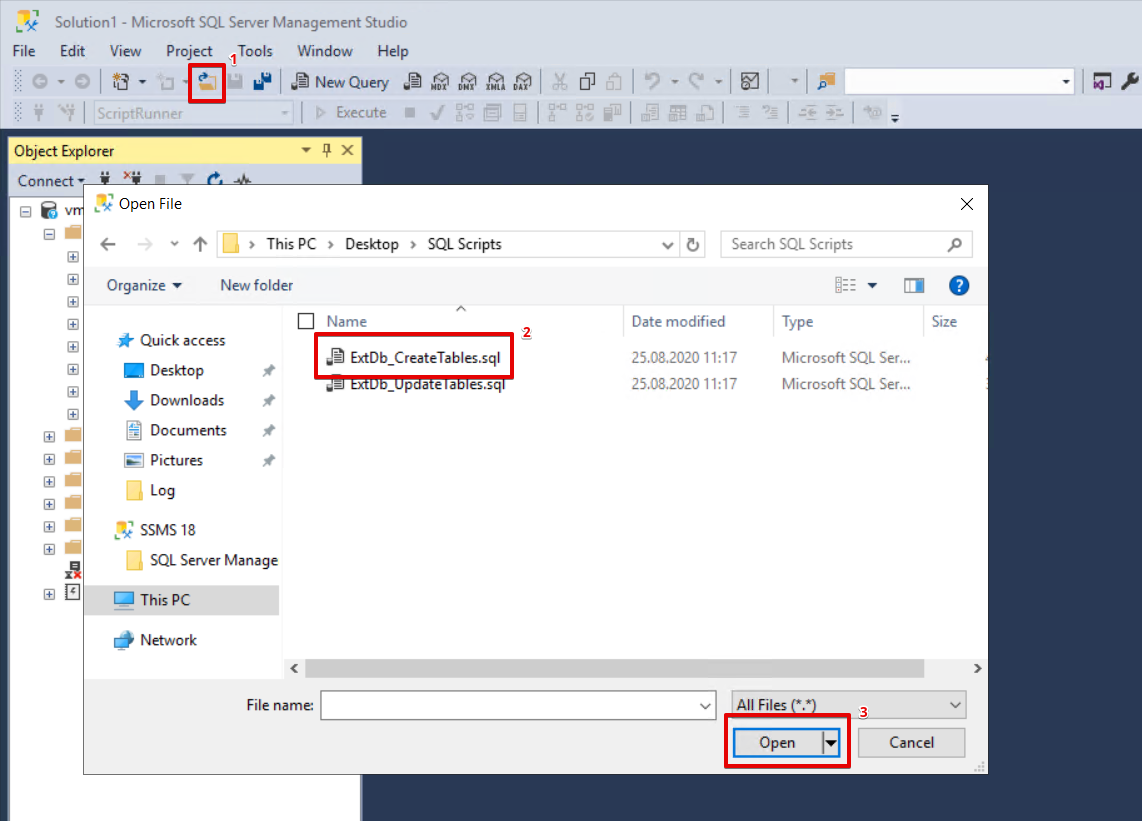Open the Organize dropdown

[x=144, y=286]
